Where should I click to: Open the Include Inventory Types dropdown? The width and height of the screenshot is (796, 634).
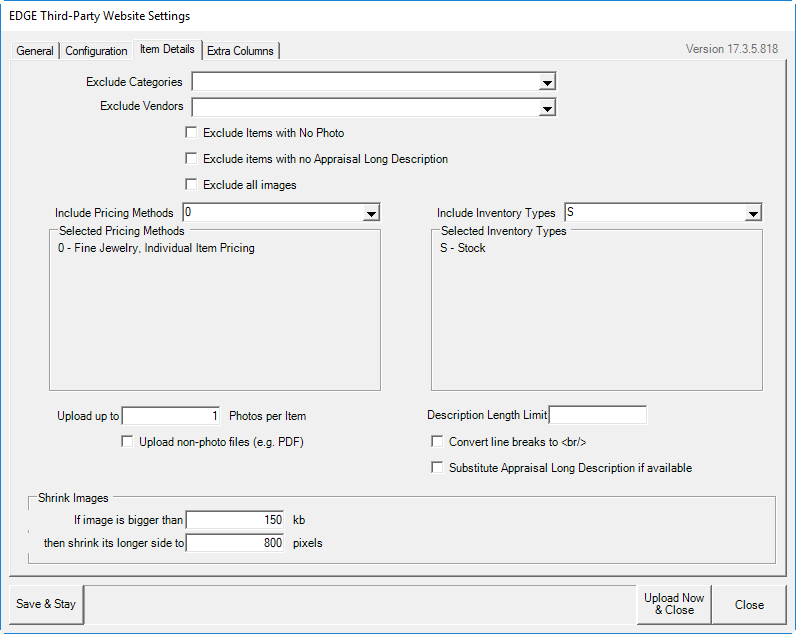(753, 213)
